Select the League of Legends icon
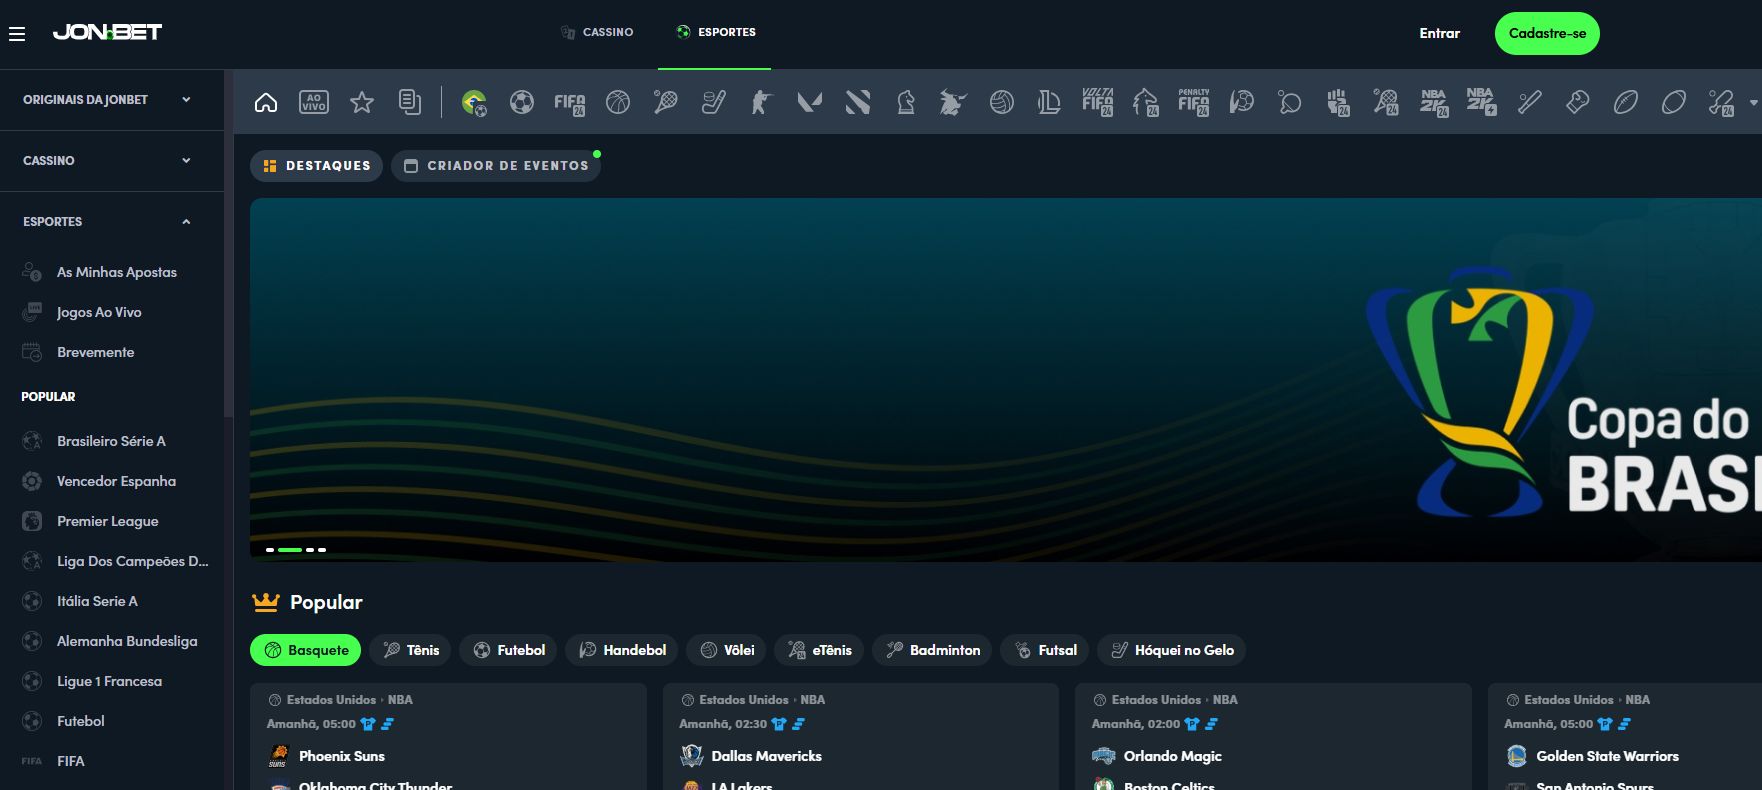Image resolution: width=1762 pixels, height=790 pixels. [x=1049, y=102]
